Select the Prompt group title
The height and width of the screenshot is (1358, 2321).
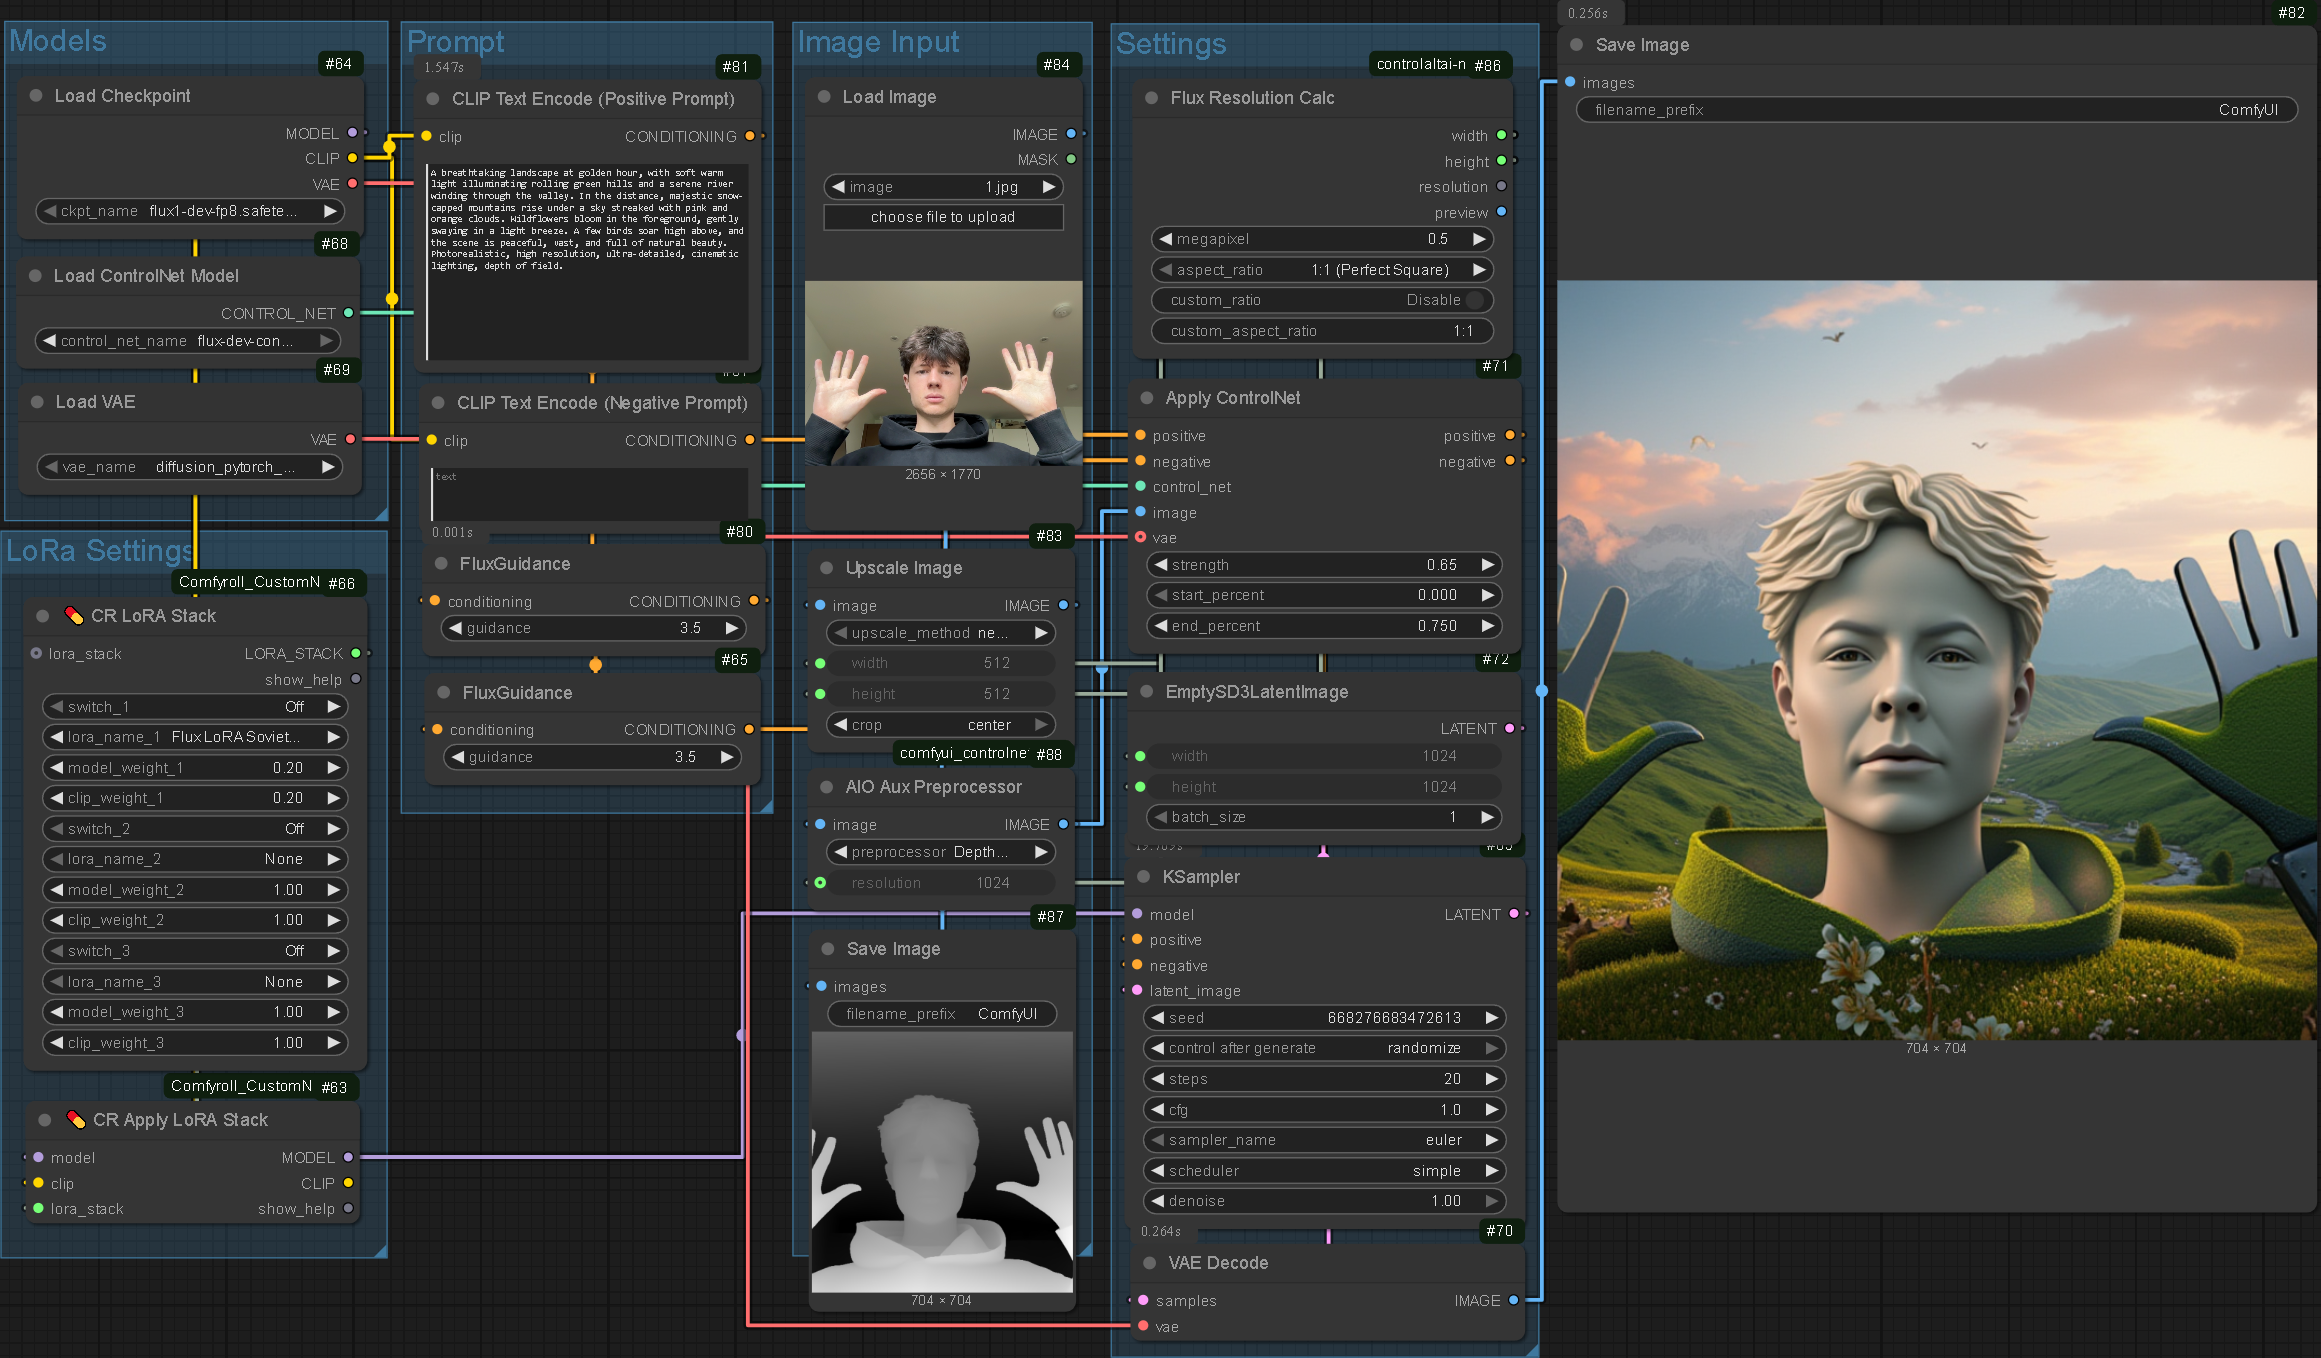coord(455,42)
